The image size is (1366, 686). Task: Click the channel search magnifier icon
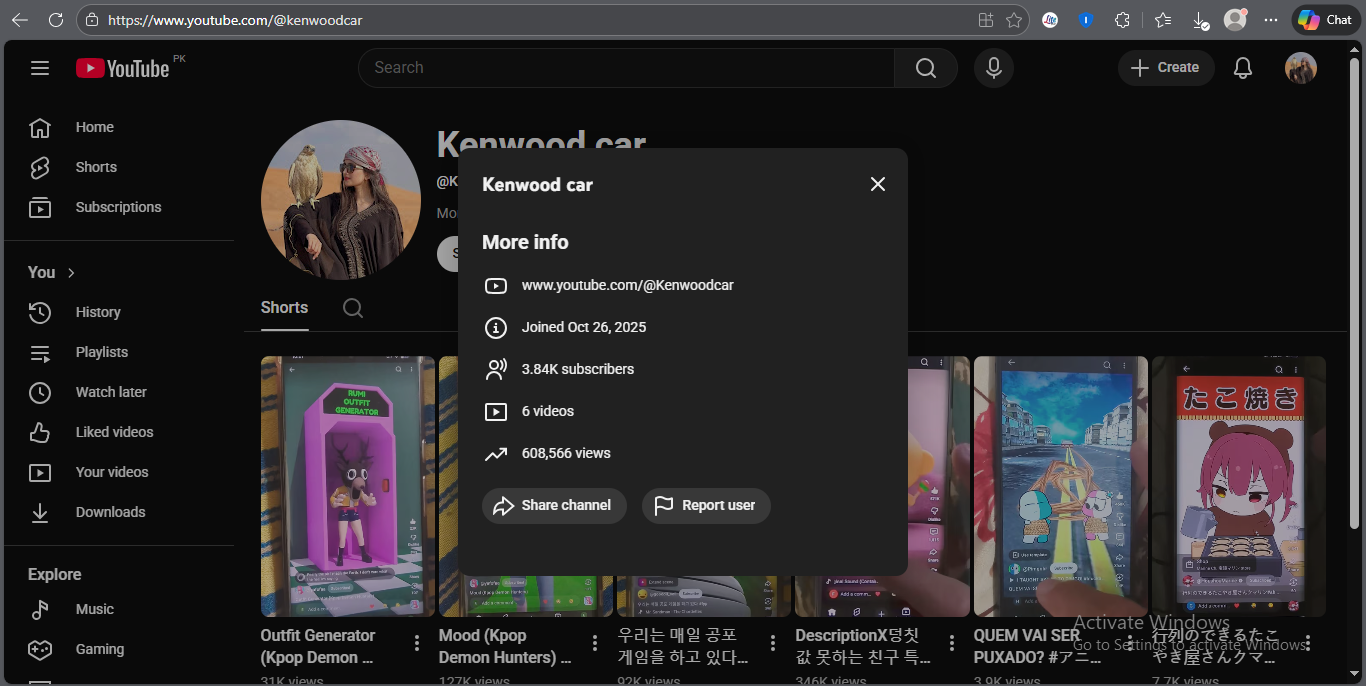coord(353,308)
